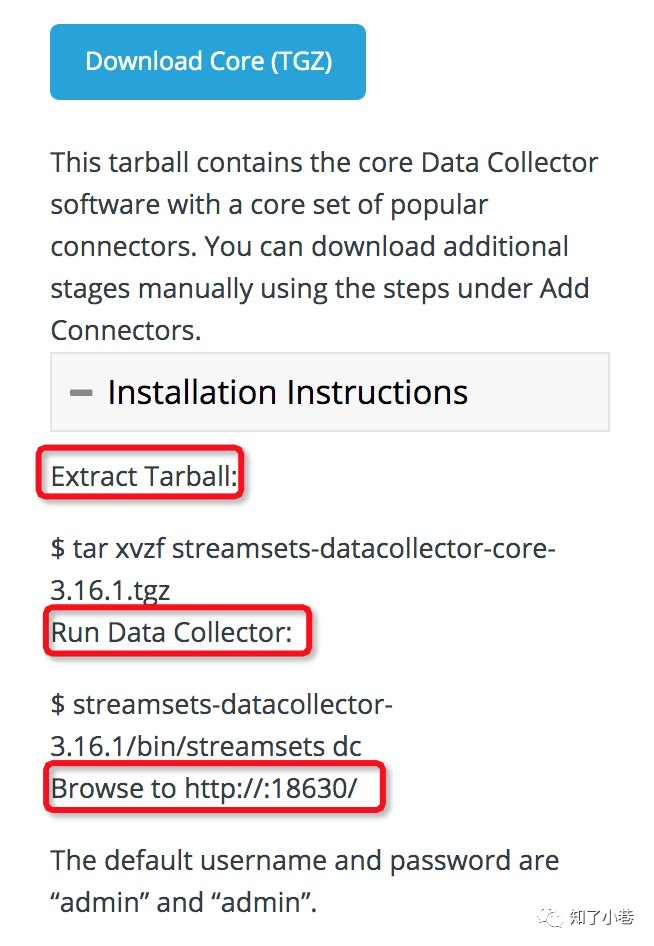Click the tar xvzf command line

coord(303,548)
